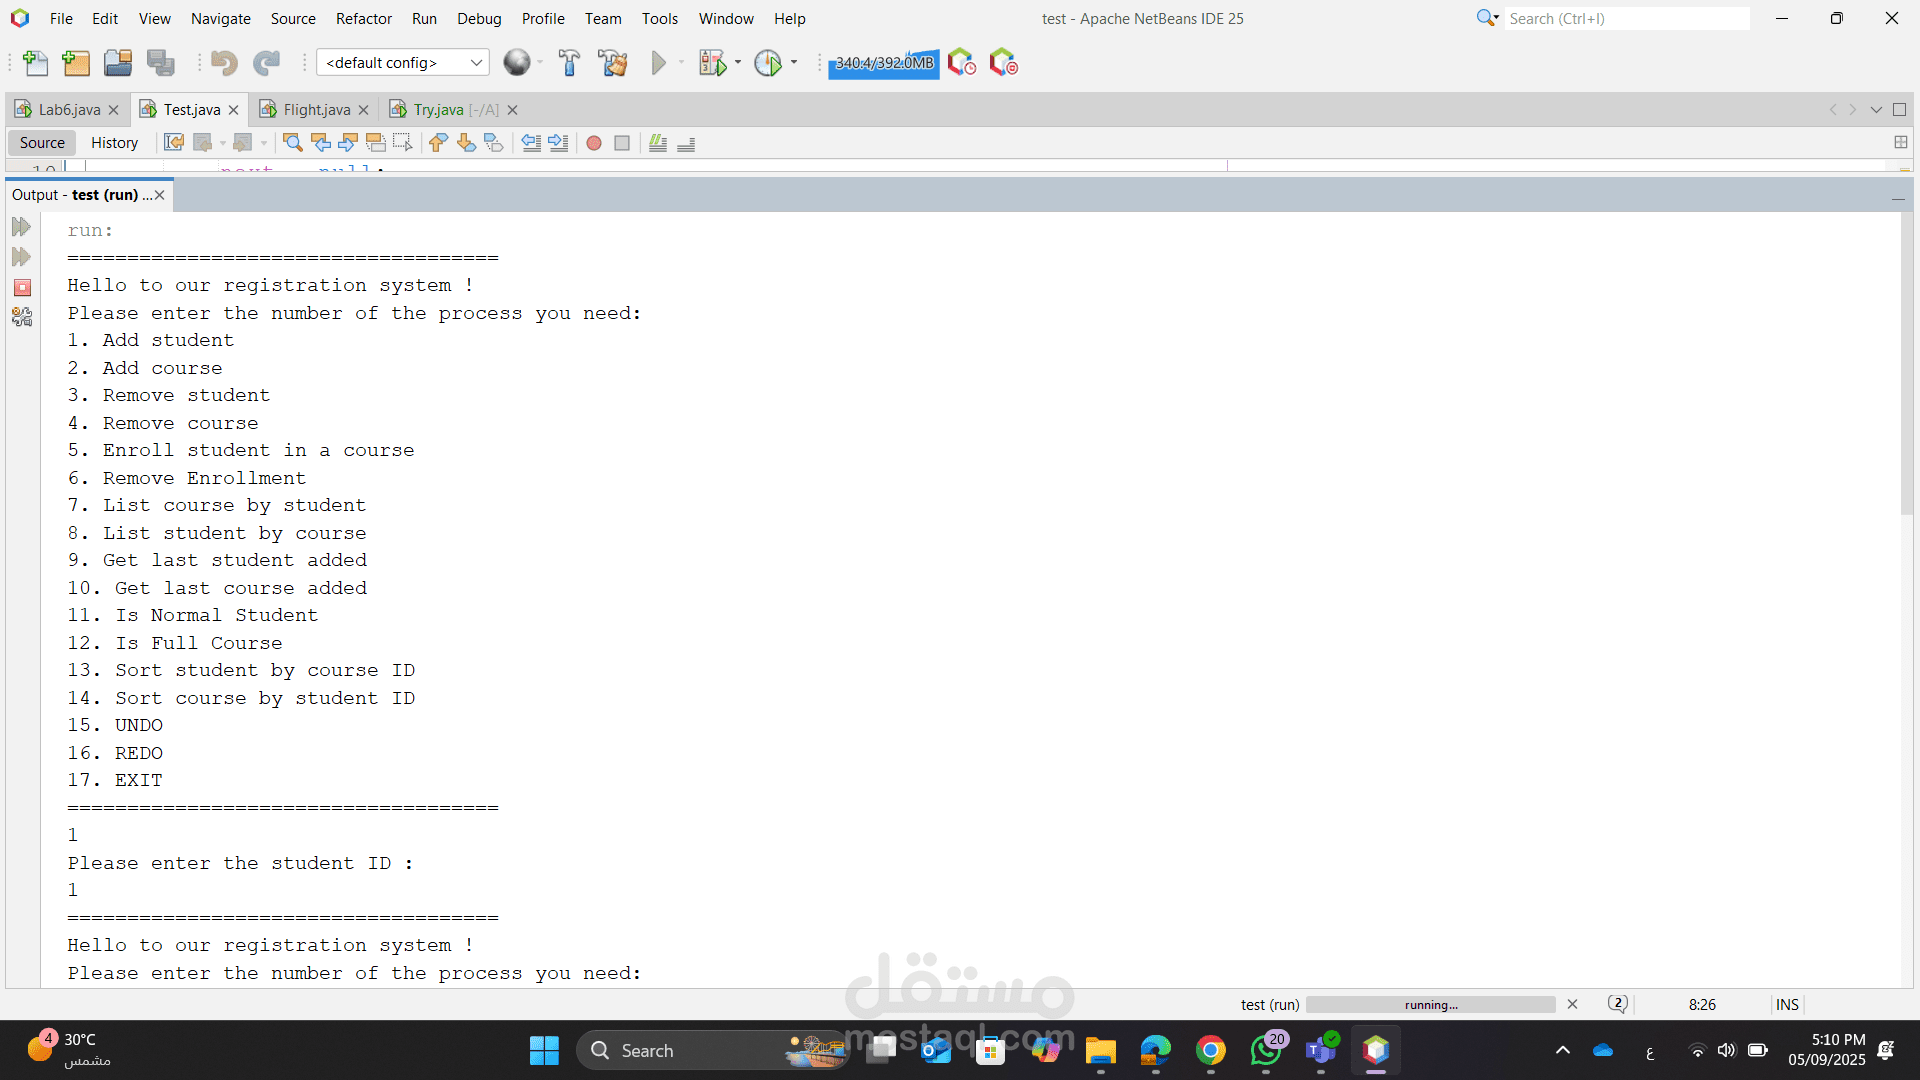Open Chrome from the Windows taskbar

click(x=1210, y=1051)
